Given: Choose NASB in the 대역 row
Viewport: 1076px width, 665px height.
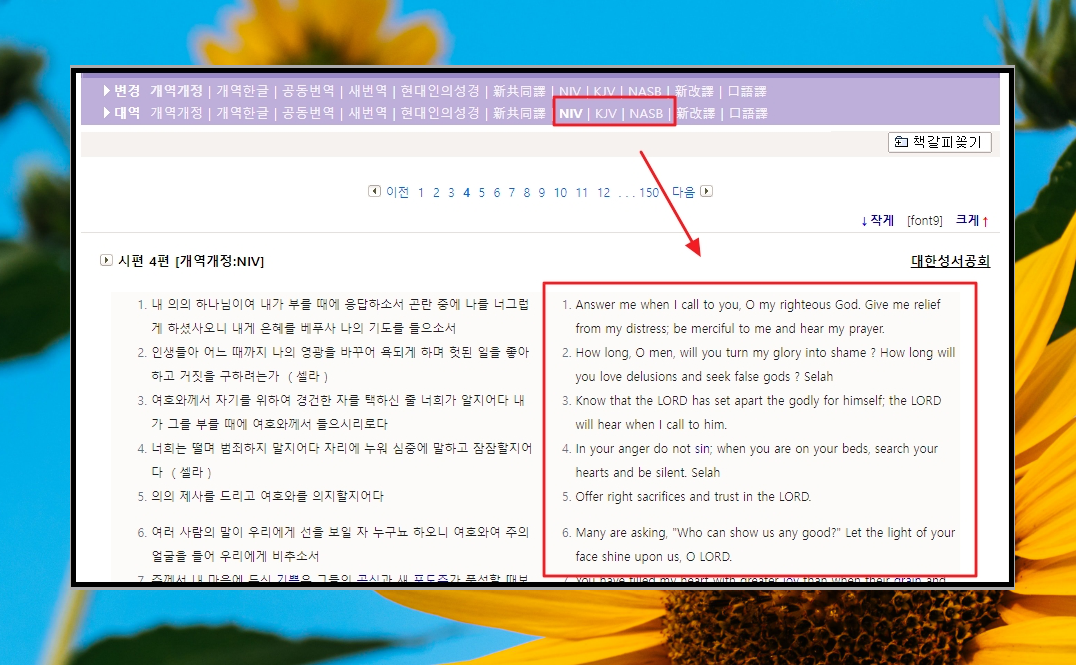Looking at the screenshot, I should (646, 113).
